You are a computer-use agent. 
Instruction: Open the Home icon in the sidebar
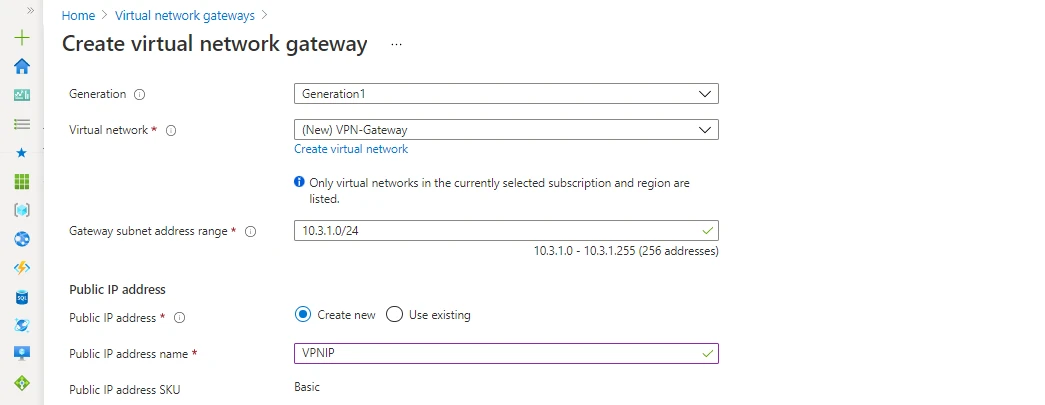[21, 66]
